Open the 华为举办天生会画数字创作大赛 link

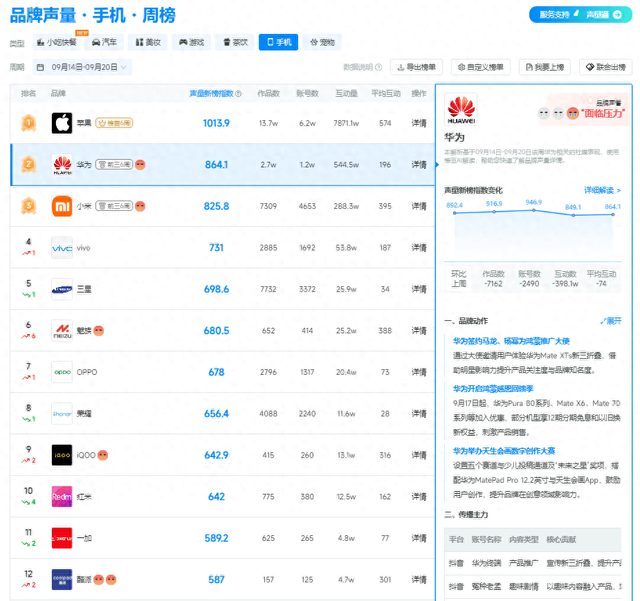tap(504, 451)
